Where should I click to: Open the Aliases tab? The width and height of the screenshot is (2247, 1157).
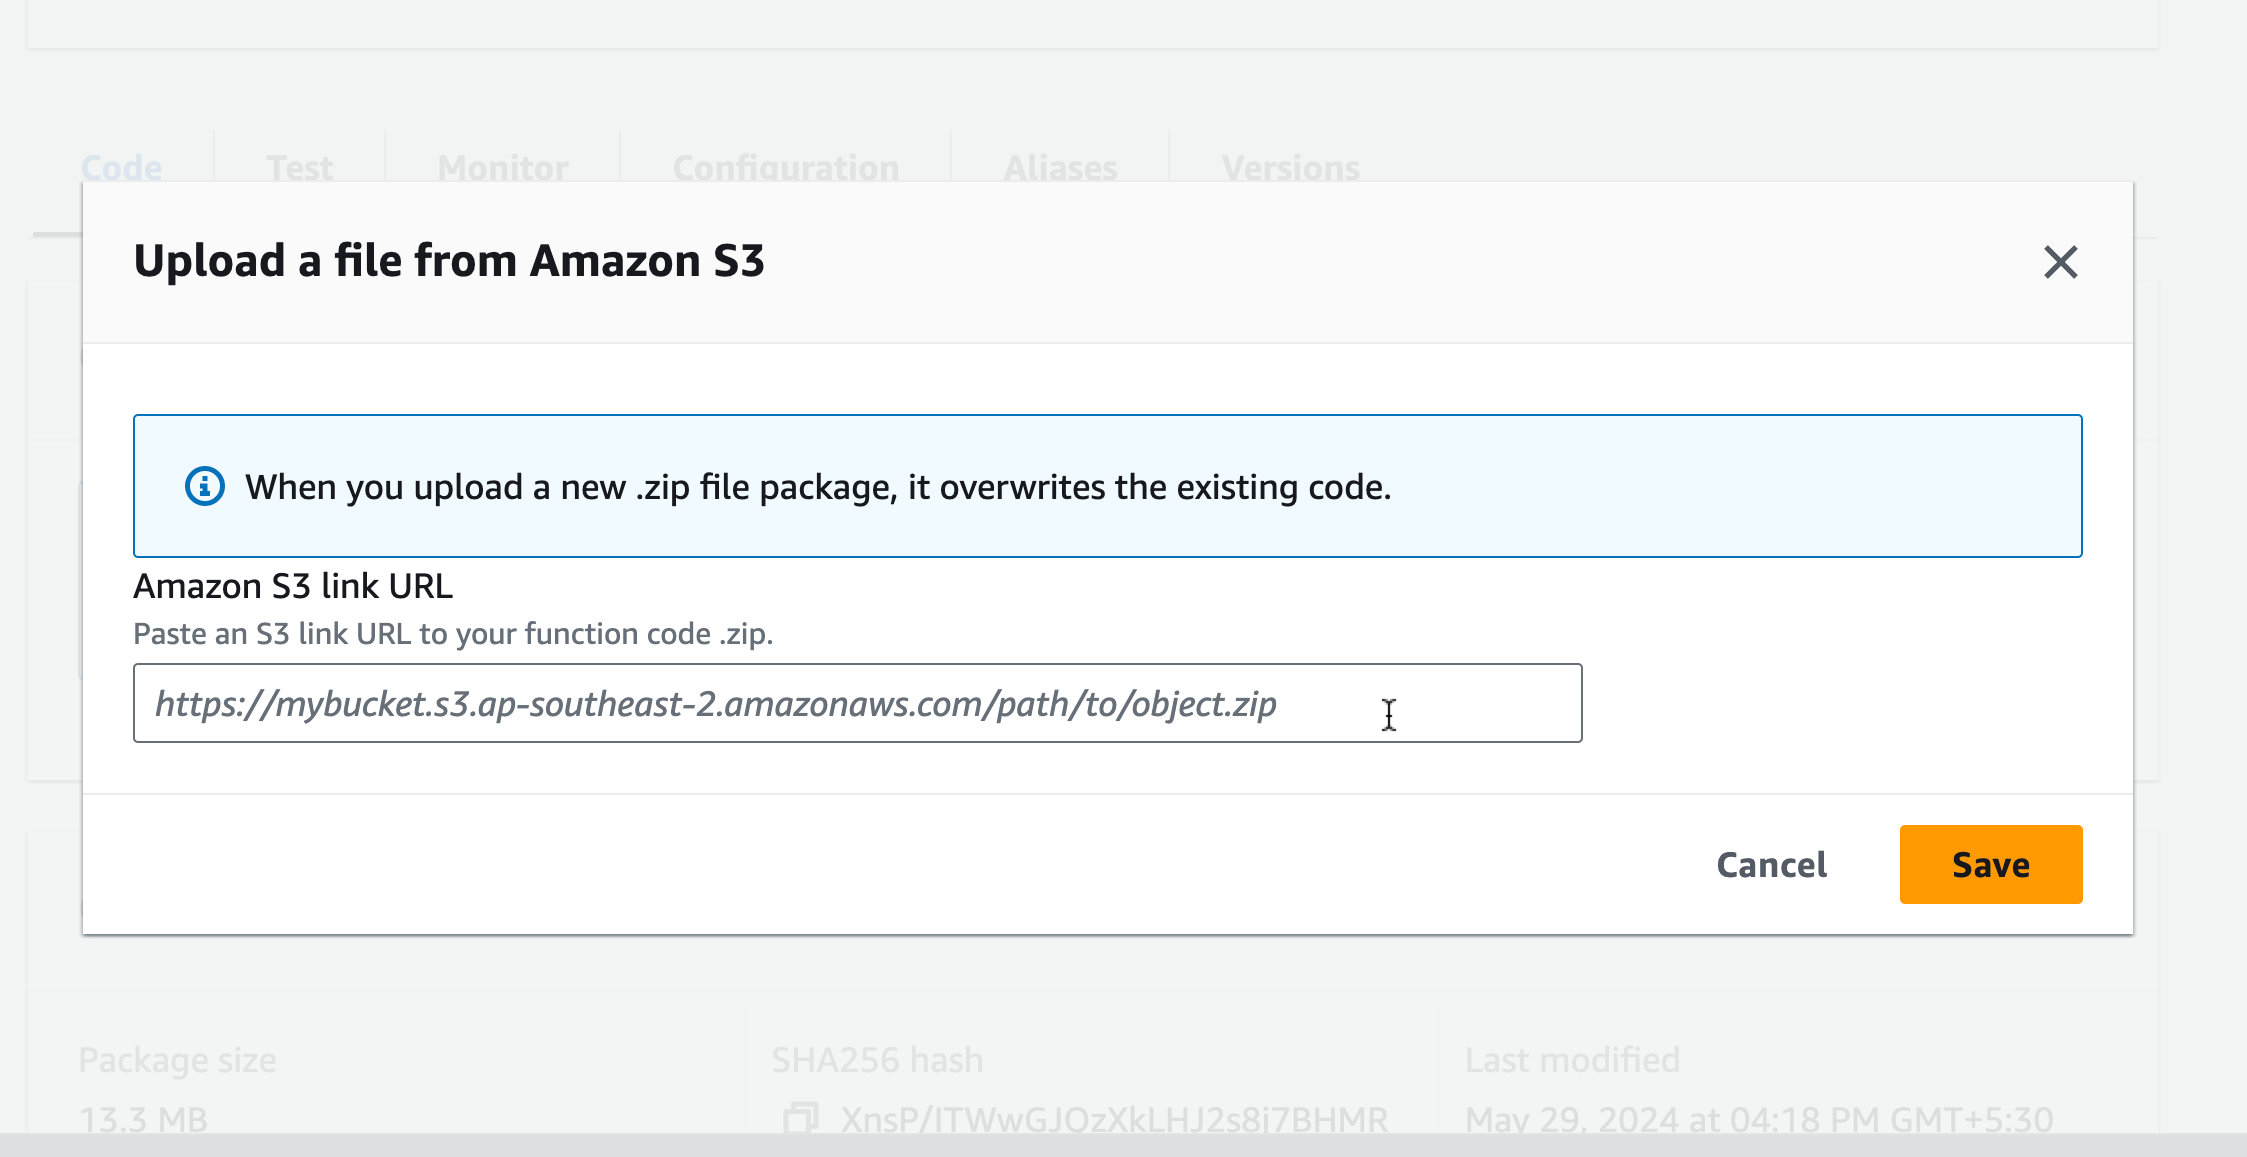pos(1060,168)
